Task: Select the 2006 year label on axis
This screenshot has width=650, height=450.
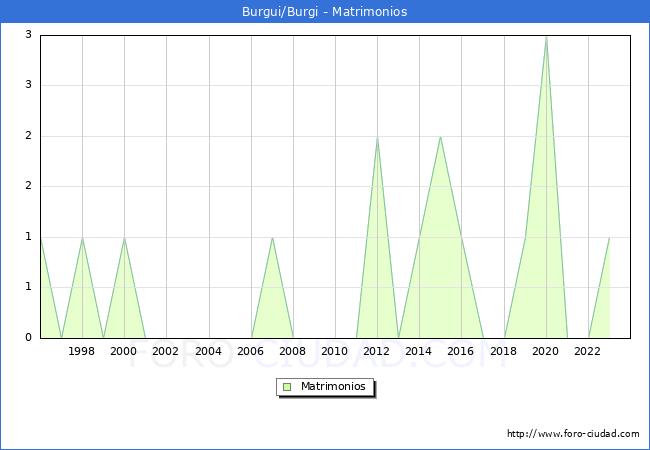Action: click(x=251, y=351)
